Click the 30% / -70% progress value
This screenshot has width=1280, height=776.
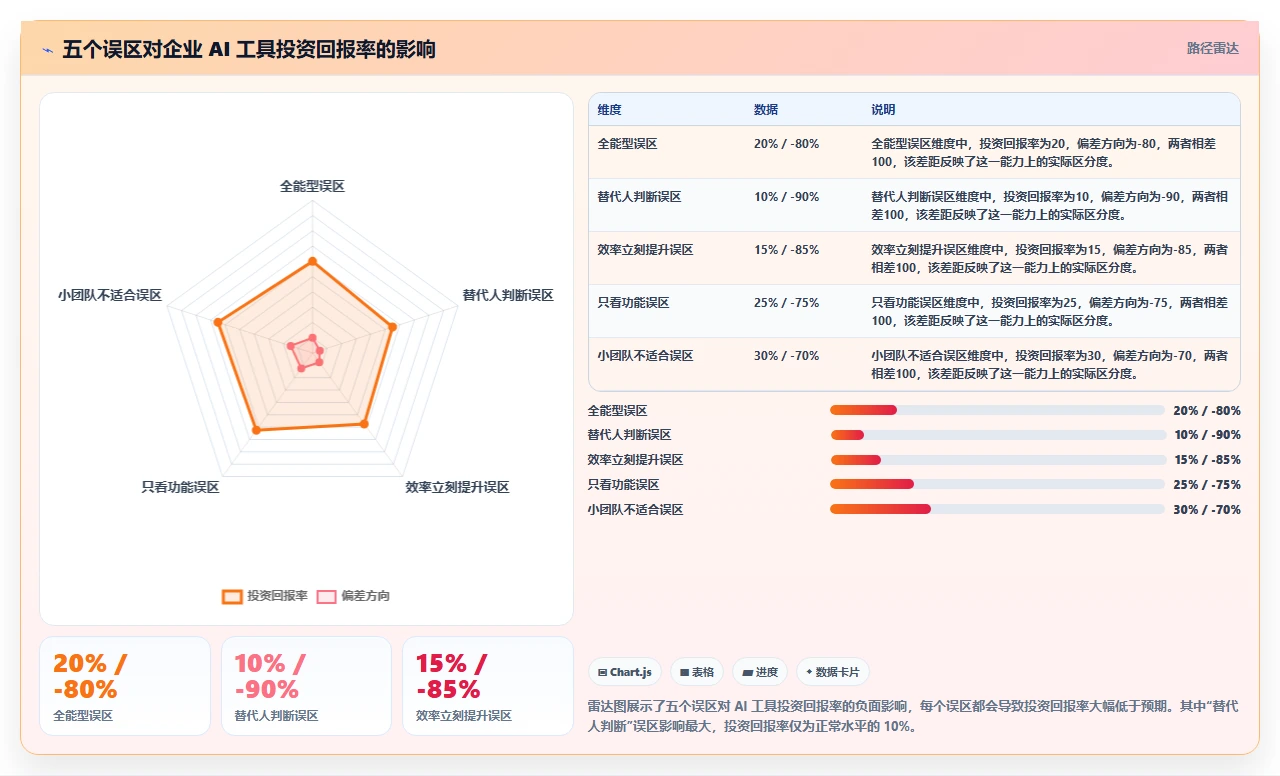[1207, 510]
